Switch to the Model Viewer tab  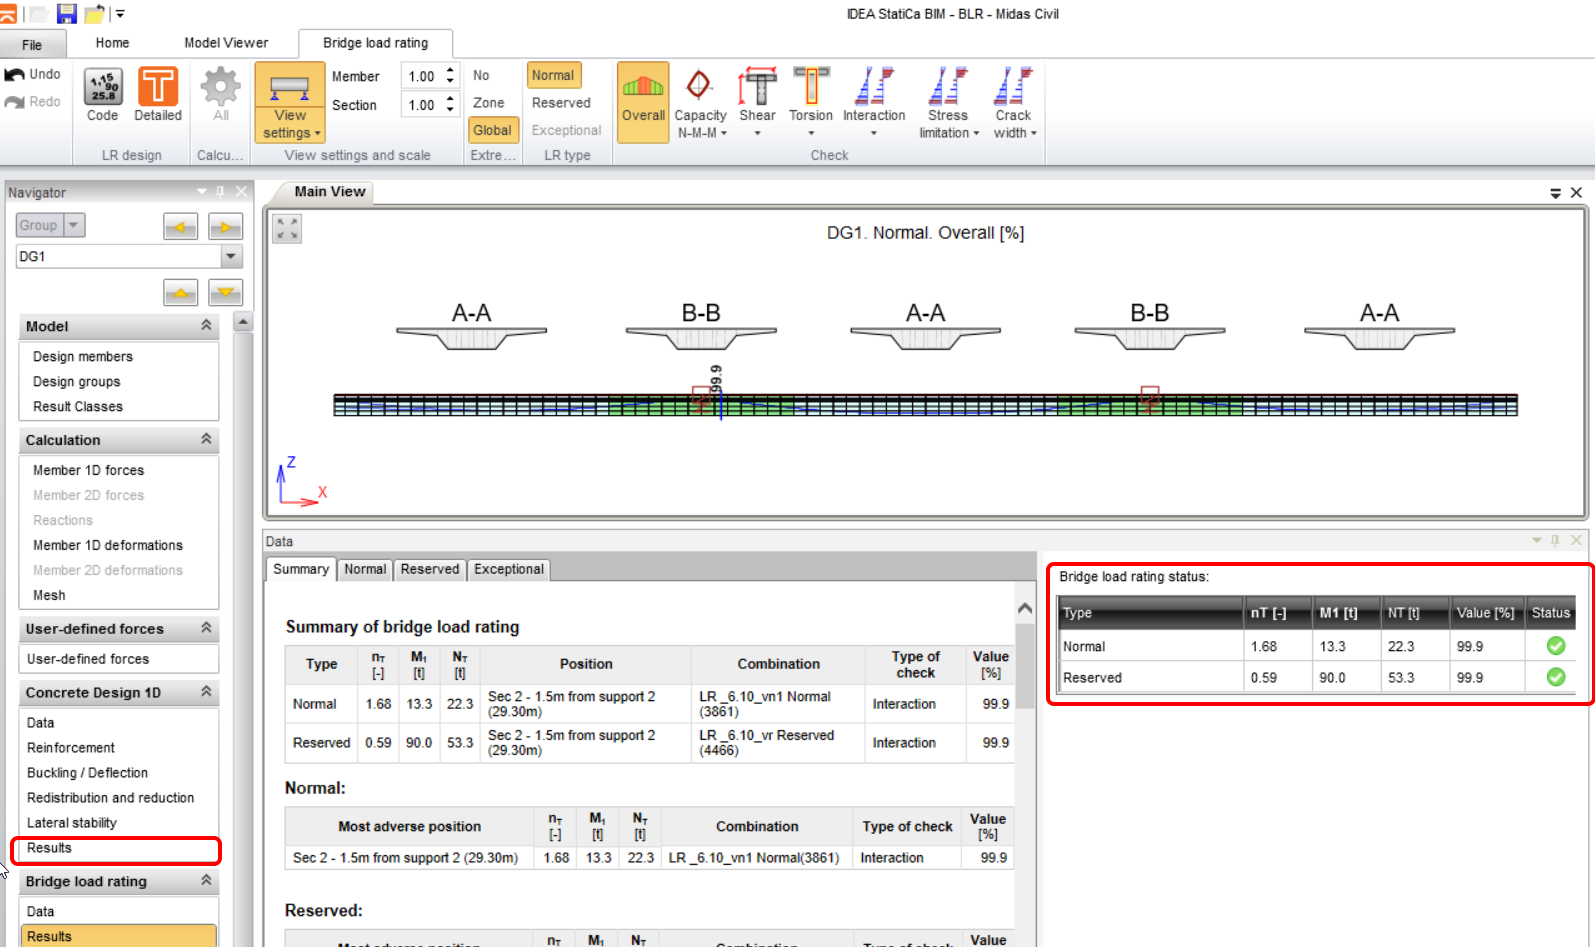click(226, 43)
